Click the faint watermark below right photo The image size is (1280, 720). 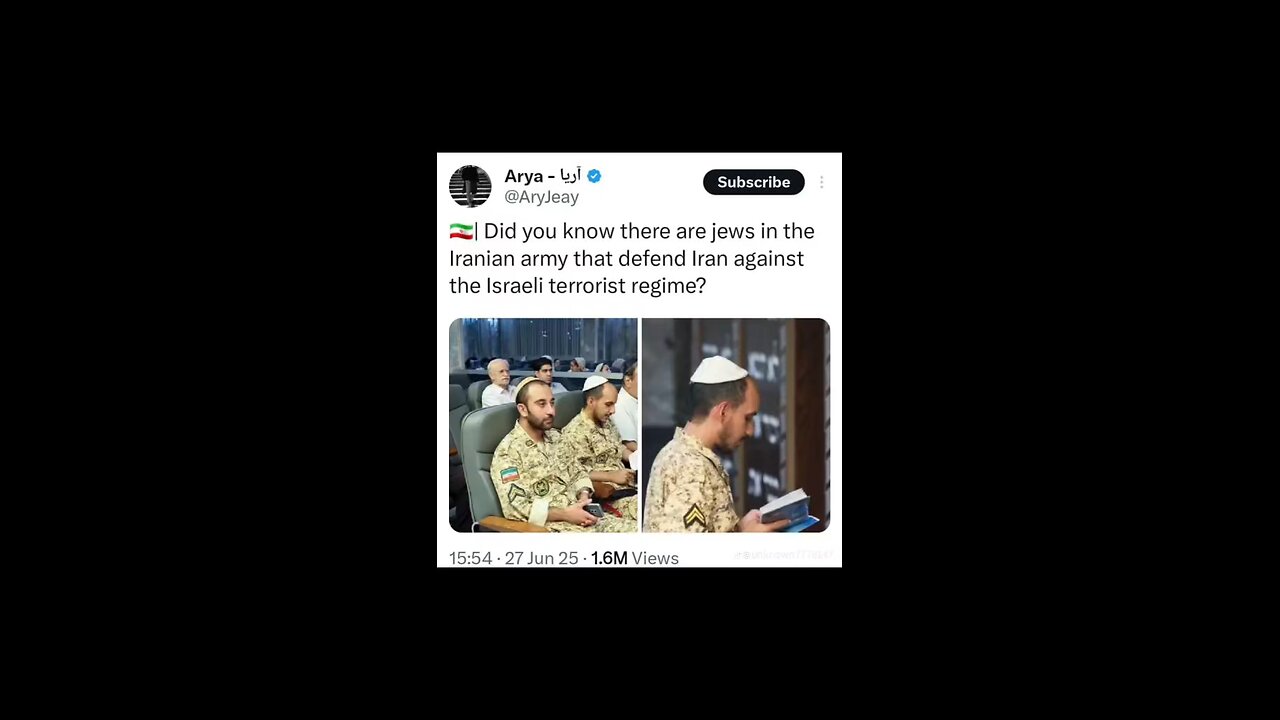tap(783, 555)
